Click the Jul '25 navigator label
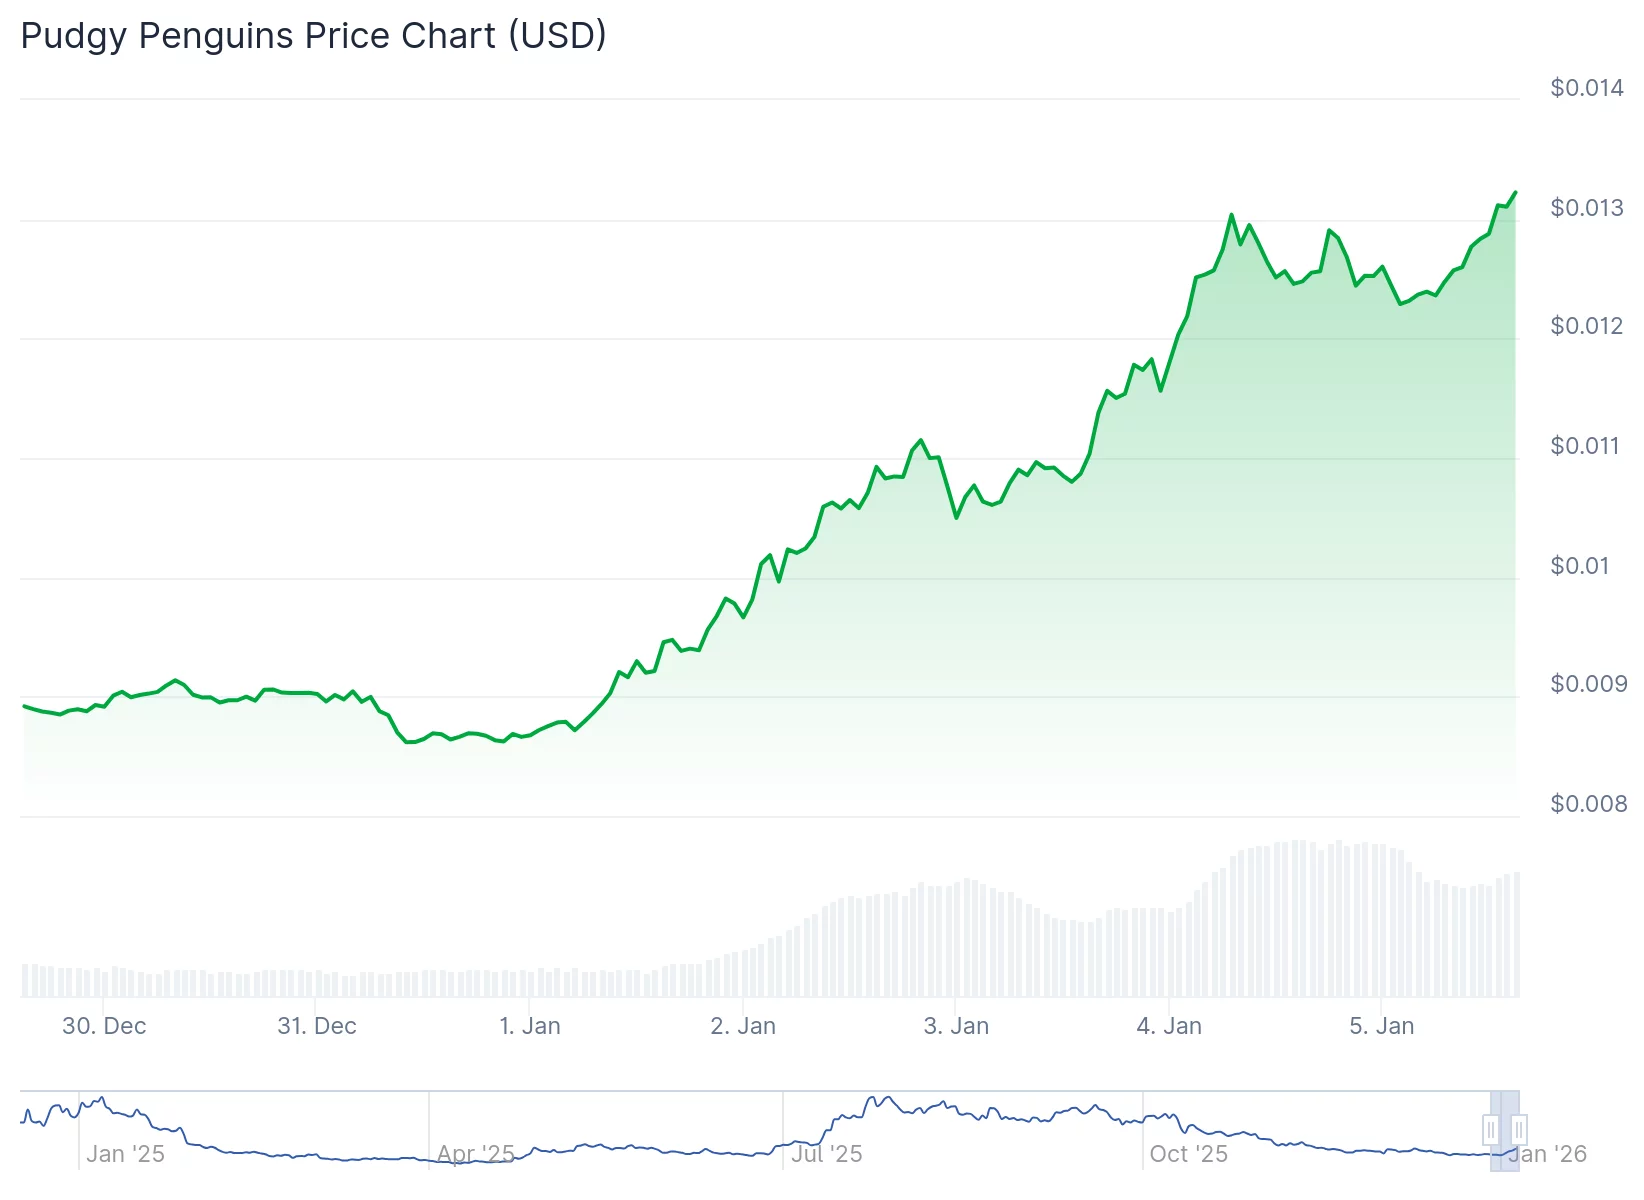 827,1154
